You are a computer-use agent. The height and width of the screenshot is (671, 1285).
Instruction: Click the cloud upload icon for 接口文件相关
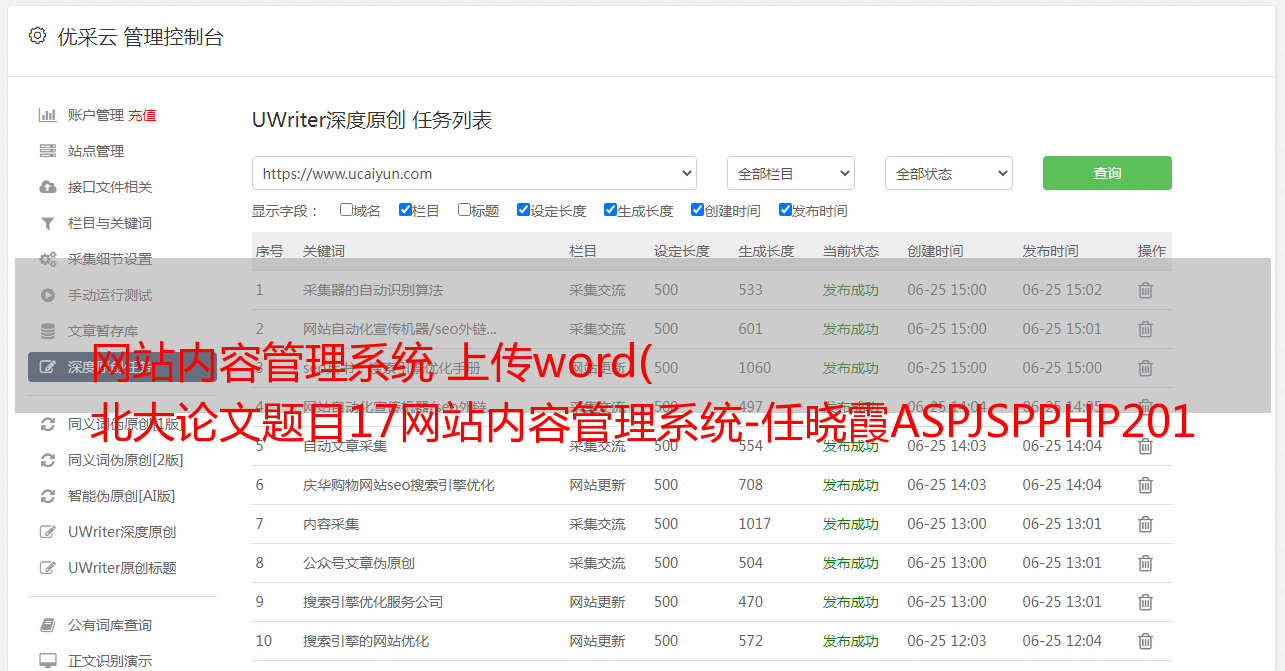(x=47, y=187)
